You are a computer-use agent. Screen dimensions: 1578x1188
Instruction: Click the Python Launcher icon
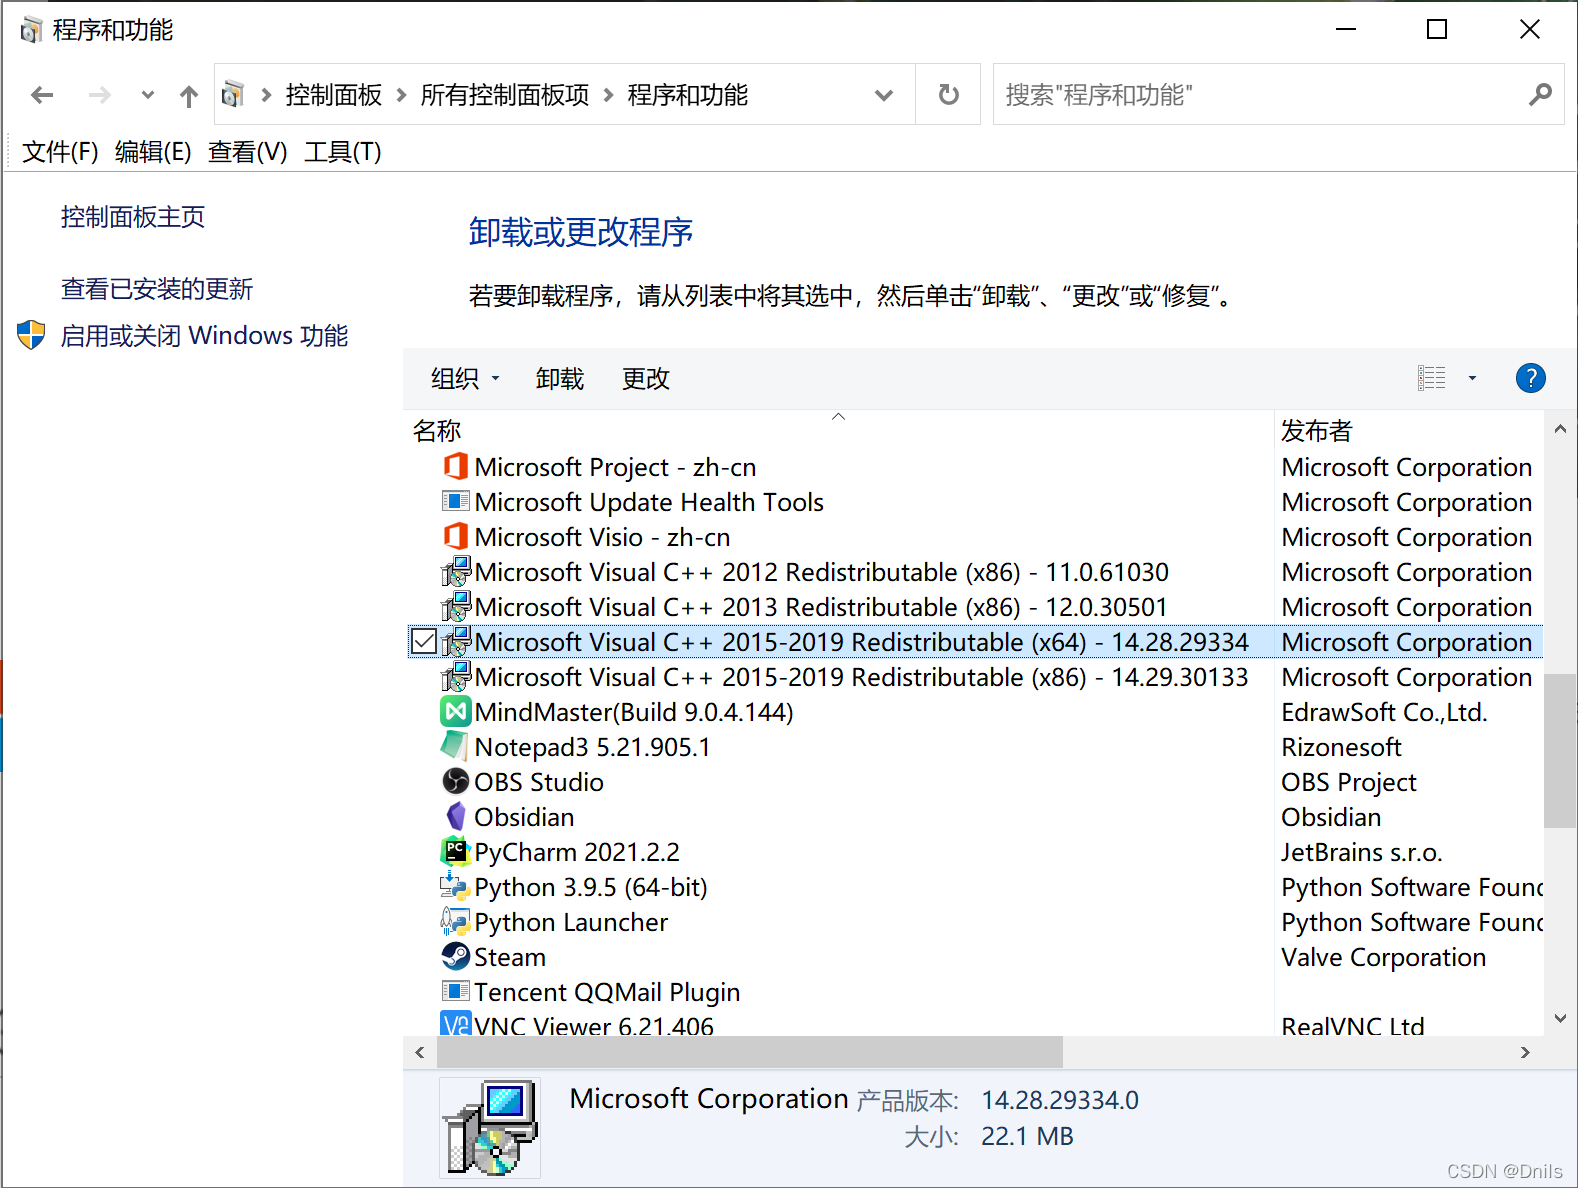pos(455,921)
